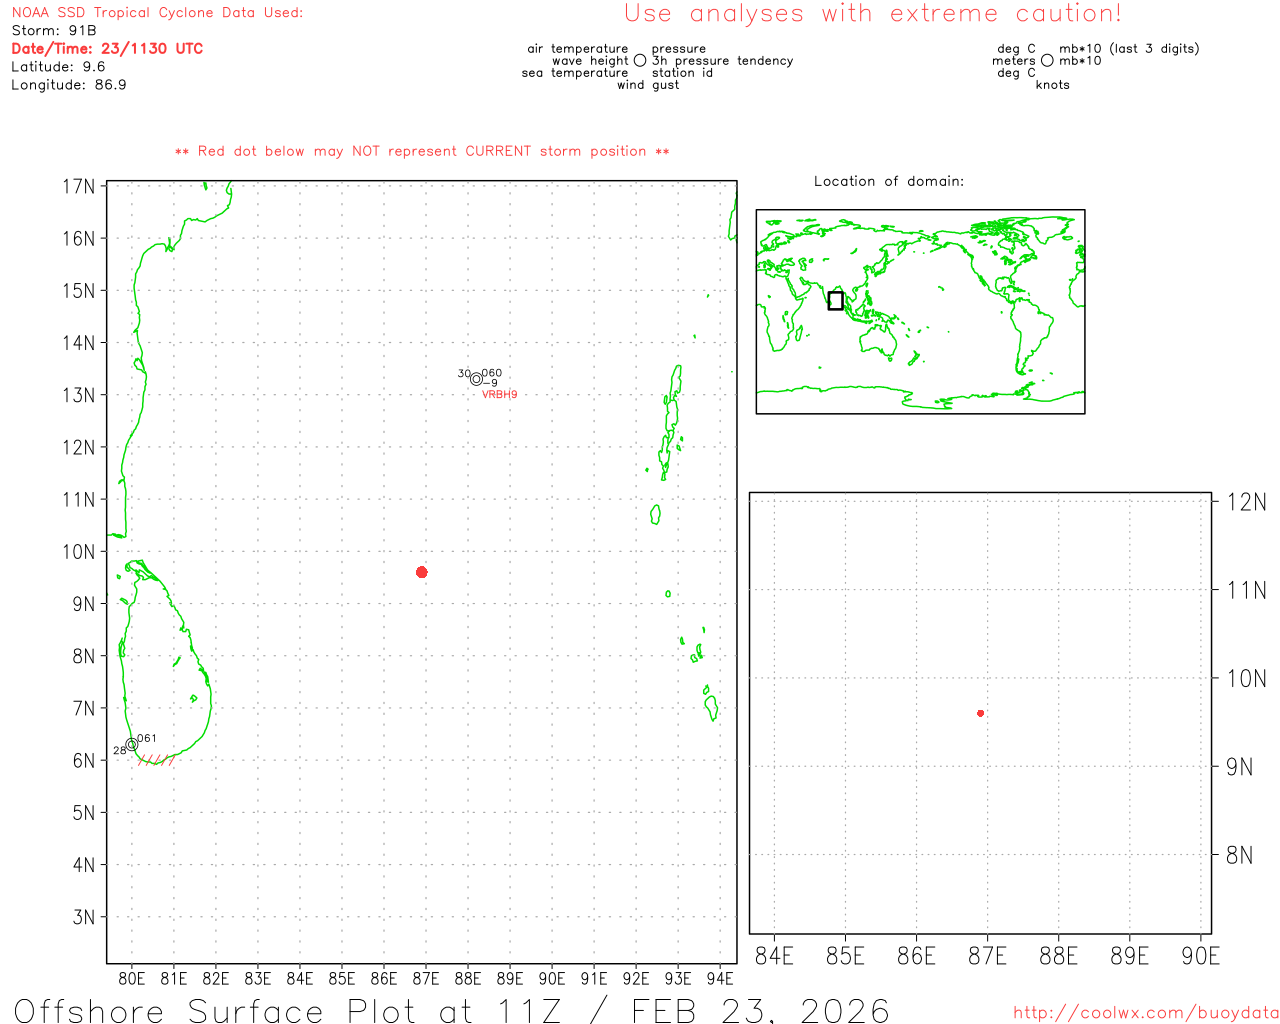Click the 'Longitude: 86.9' text
The image size is (1280, 1024).
tap(69, 85)
